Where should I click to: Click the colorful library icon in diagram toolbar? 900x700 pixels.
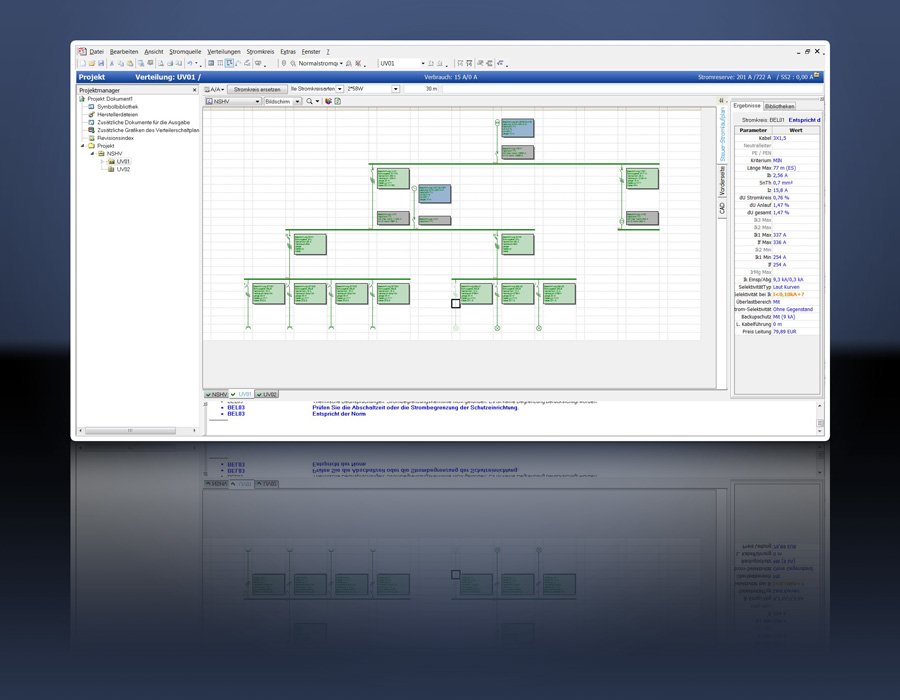pos(328,102)
